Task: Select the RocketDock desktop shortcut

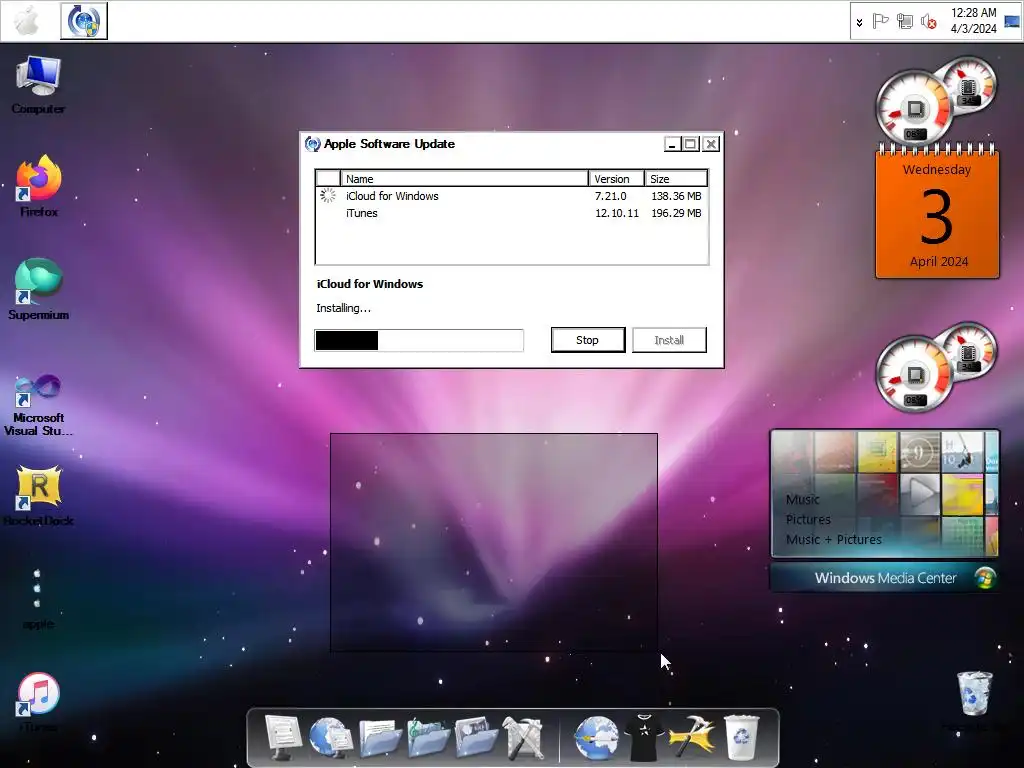Action: pos(39,495)
